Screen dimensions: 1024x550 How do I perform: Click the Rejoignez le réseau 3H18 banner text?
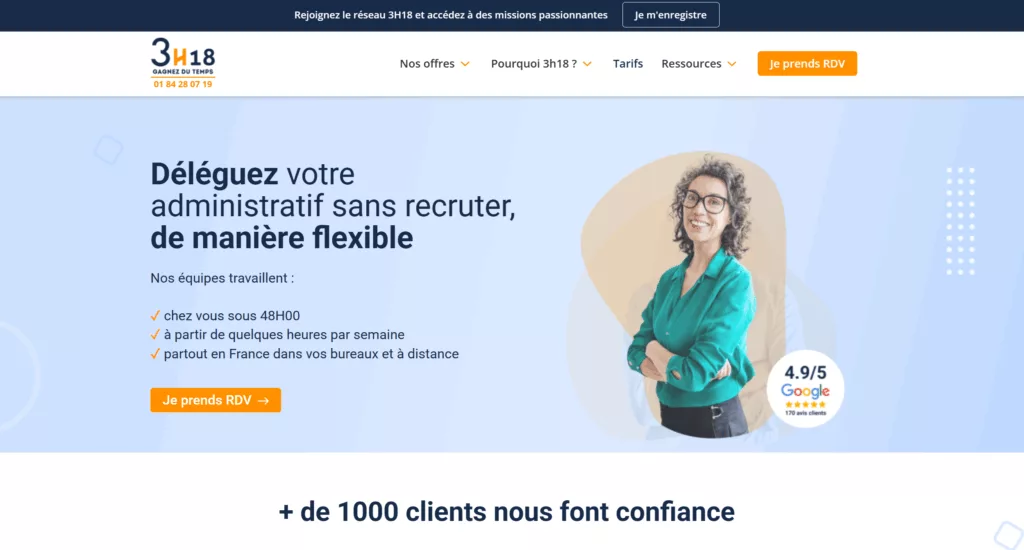[x=451, y=15]
